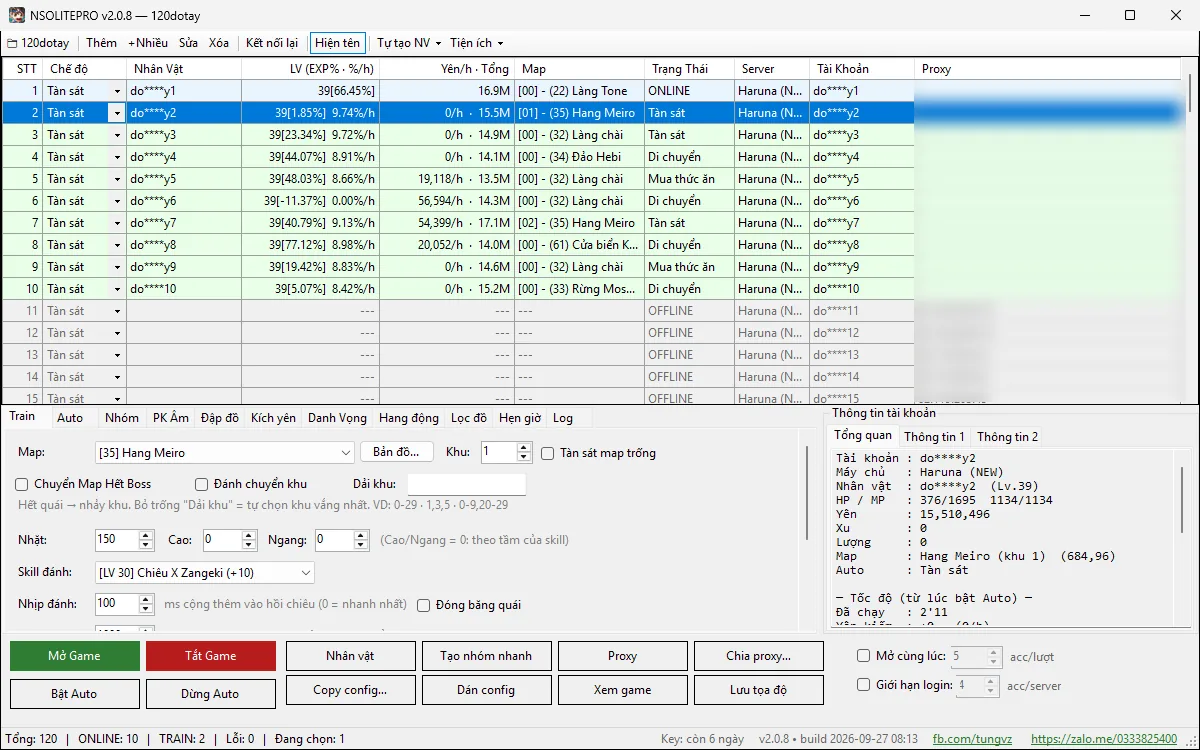Viewport: 1200px width, 750px height.
Task: Open the Tiện ích toolbar menu
Action: [x=477, y=43]
